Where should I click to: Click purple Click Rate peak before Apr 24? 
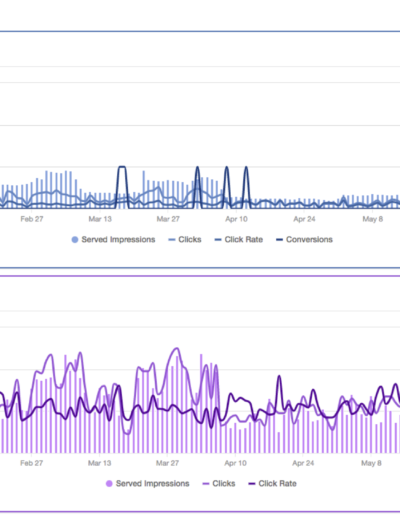(279, 377)
